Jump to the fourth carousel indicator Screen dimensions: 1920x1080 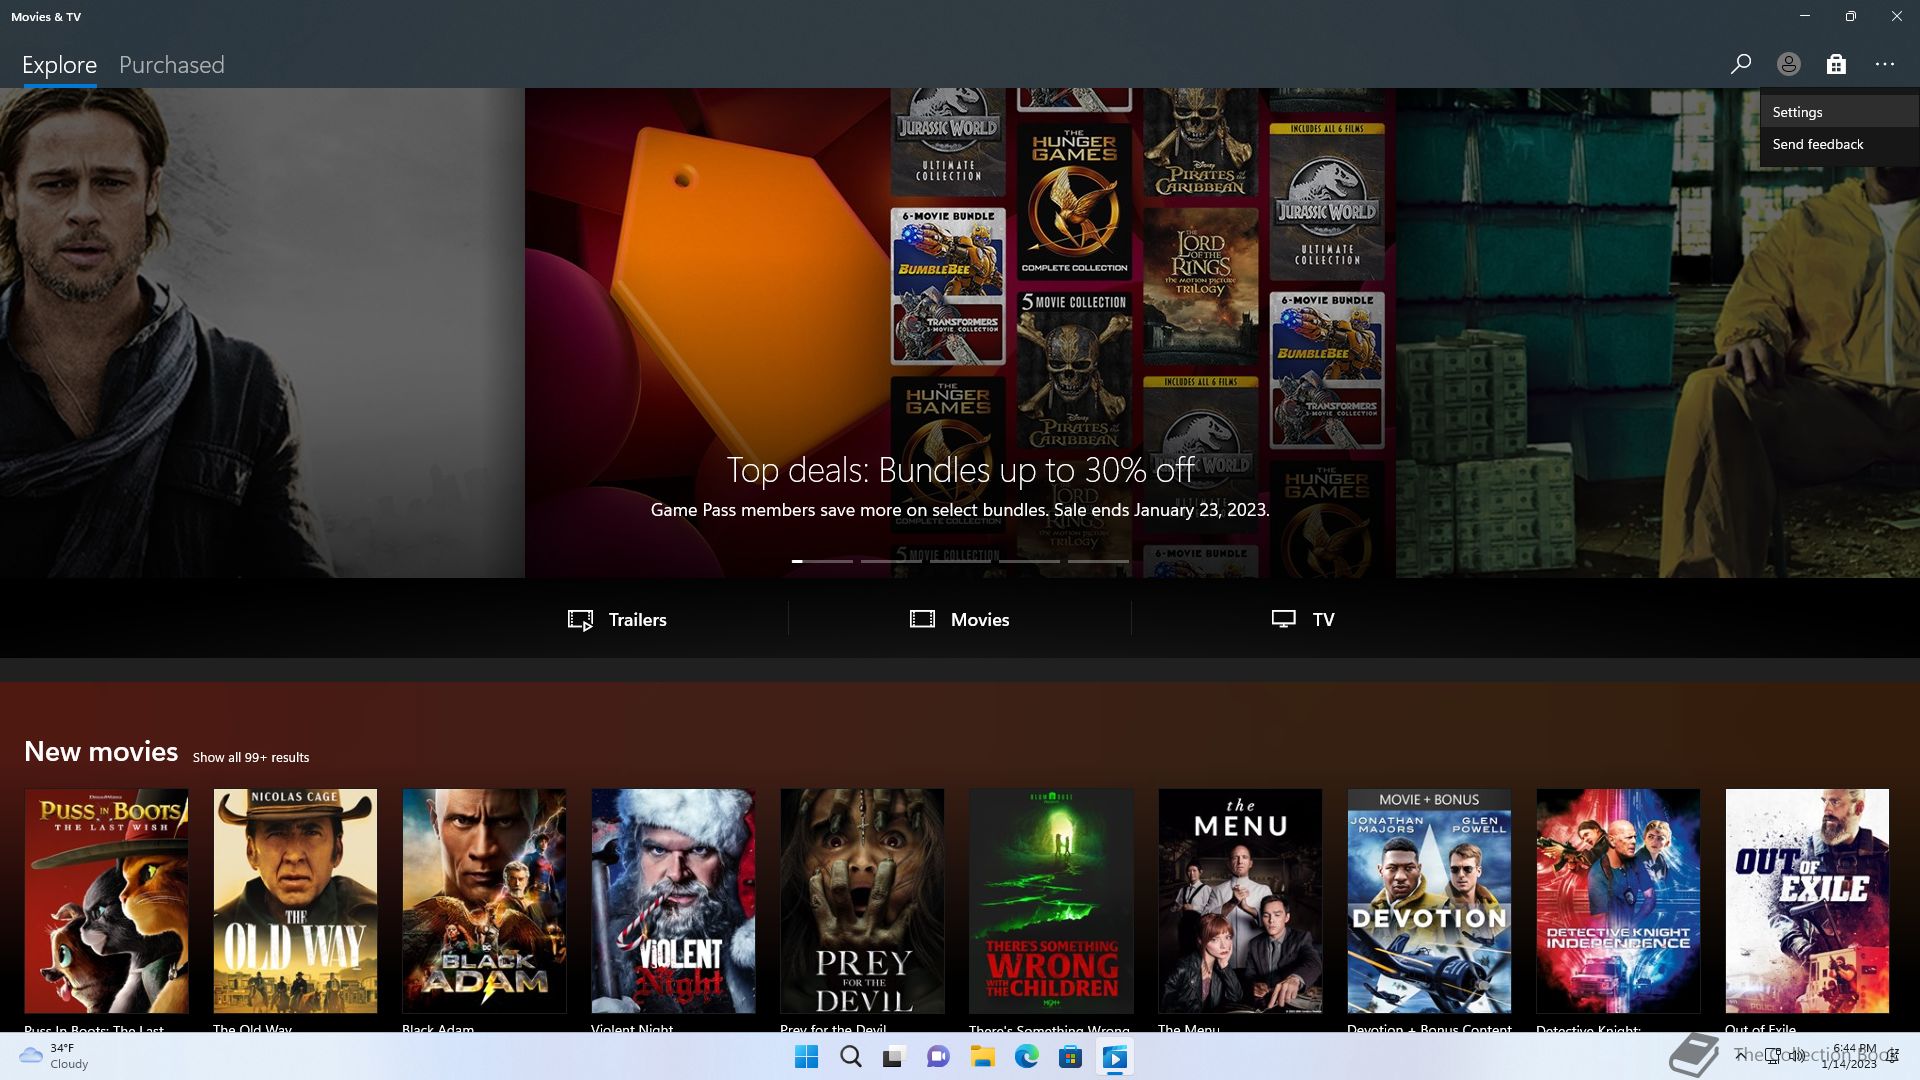(1029, 561)
